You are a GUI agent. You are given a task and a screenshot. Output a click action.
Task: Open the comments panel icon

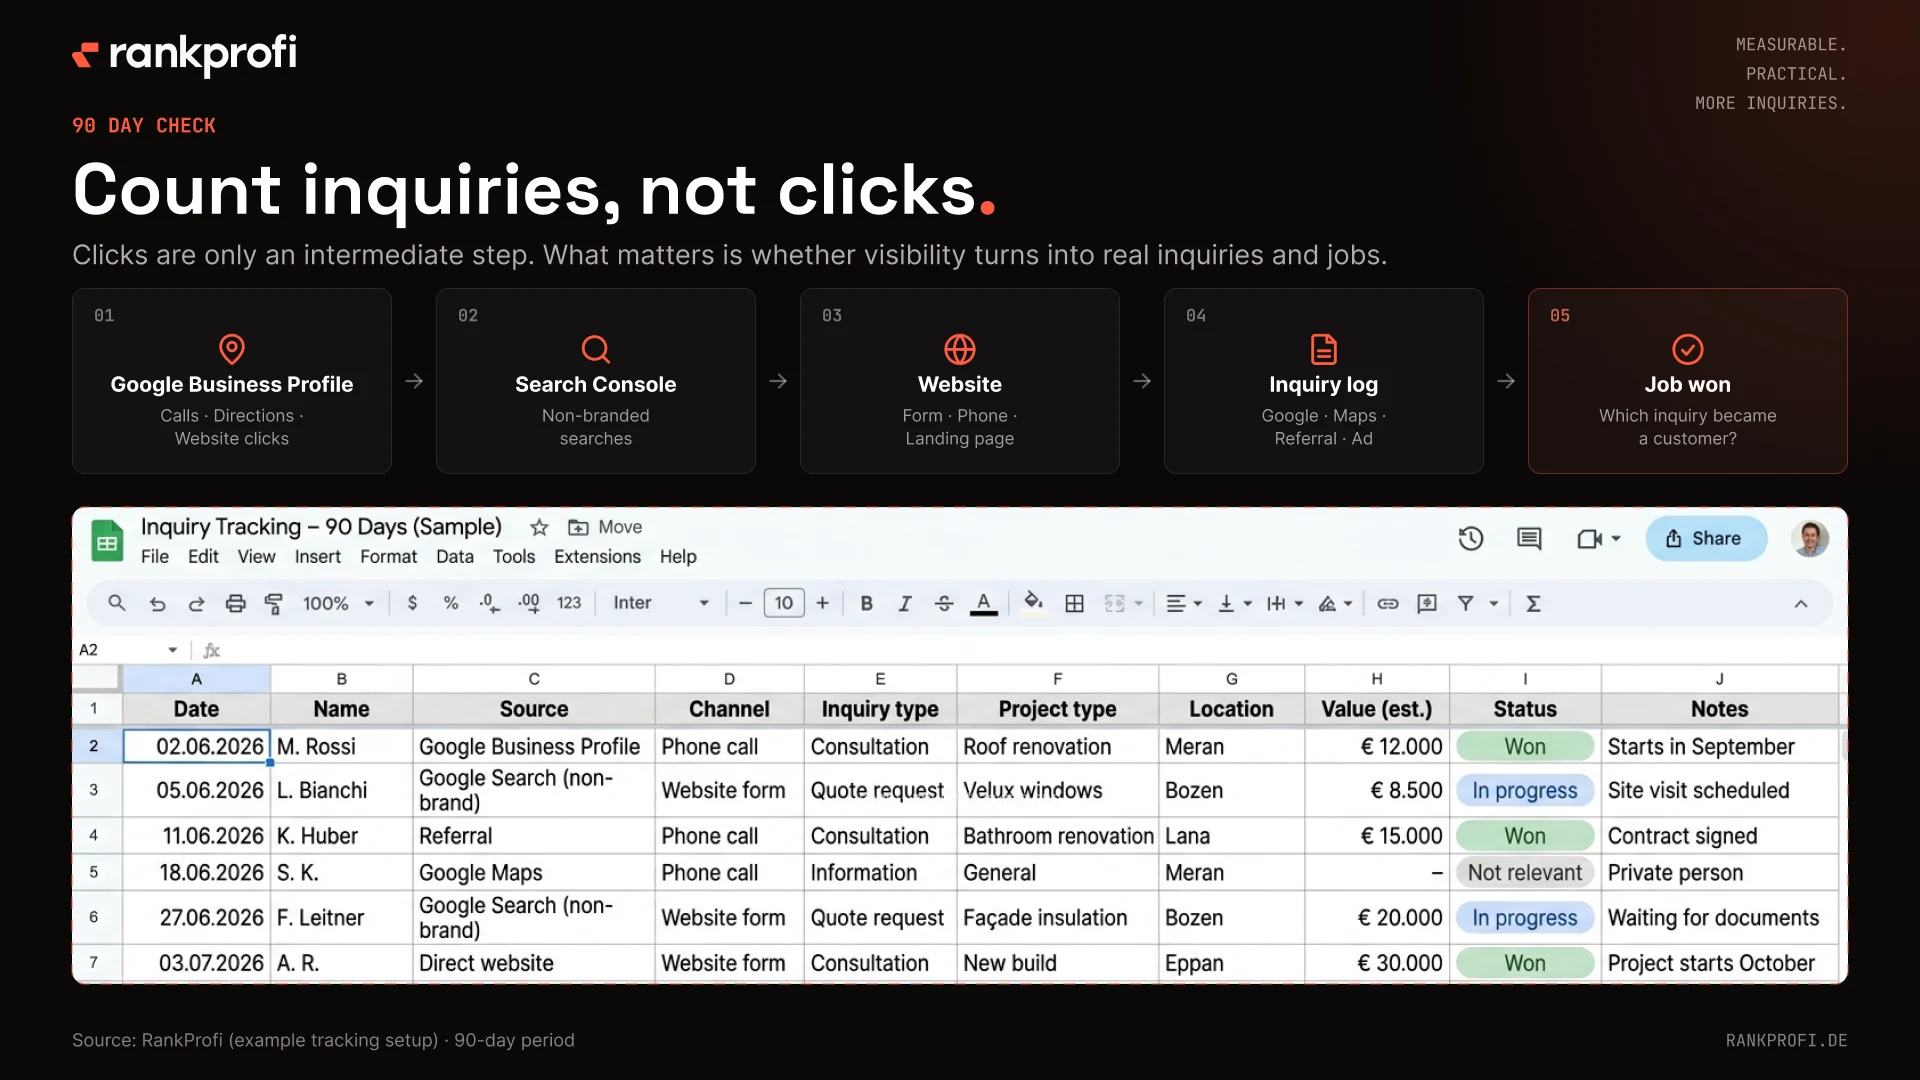(1529, 539)
